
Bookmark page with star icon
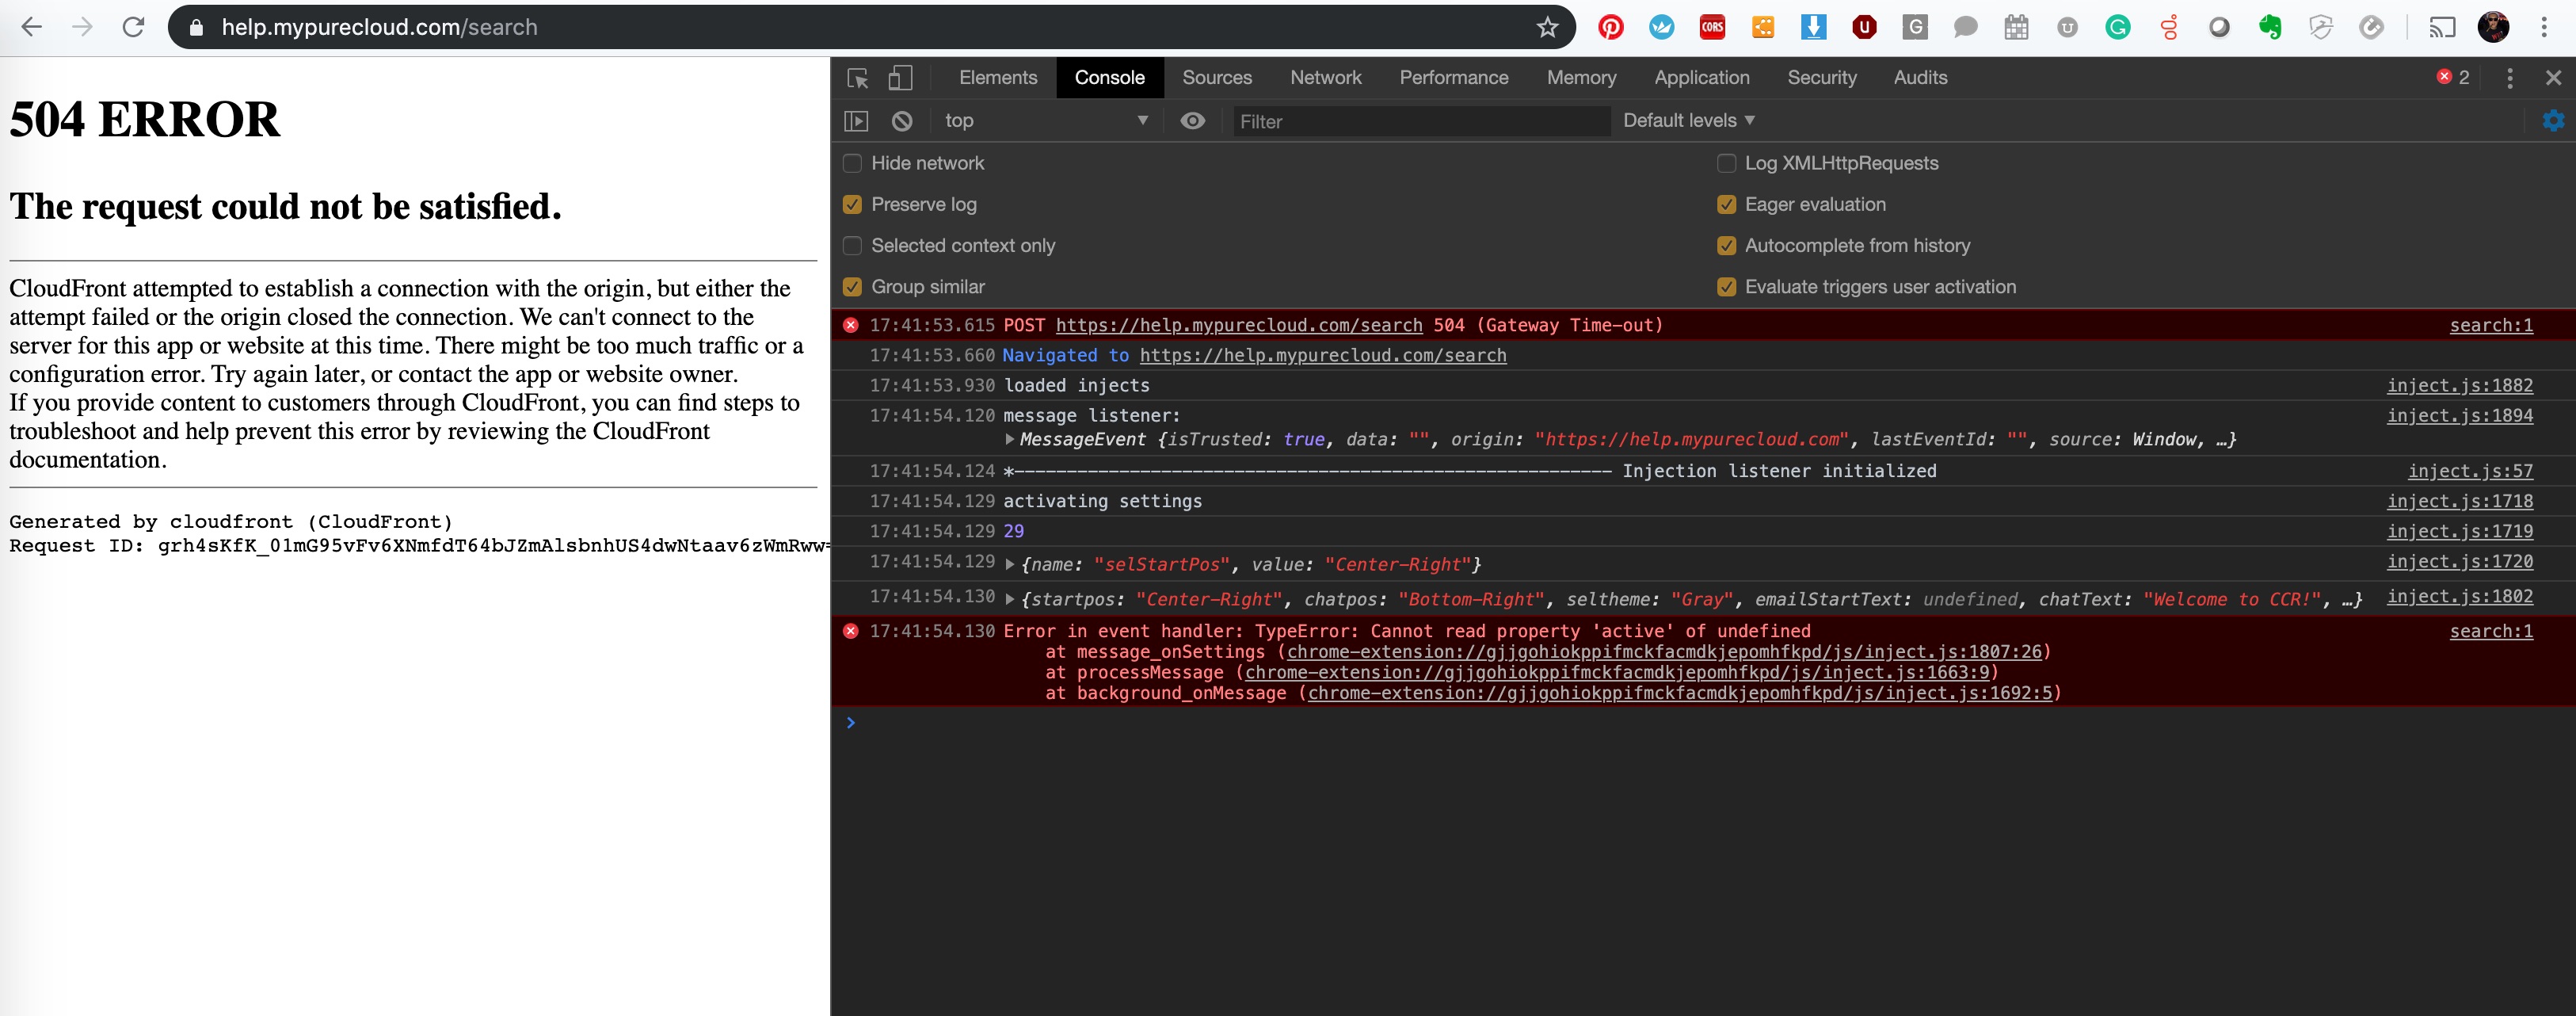coord(1547,27)
